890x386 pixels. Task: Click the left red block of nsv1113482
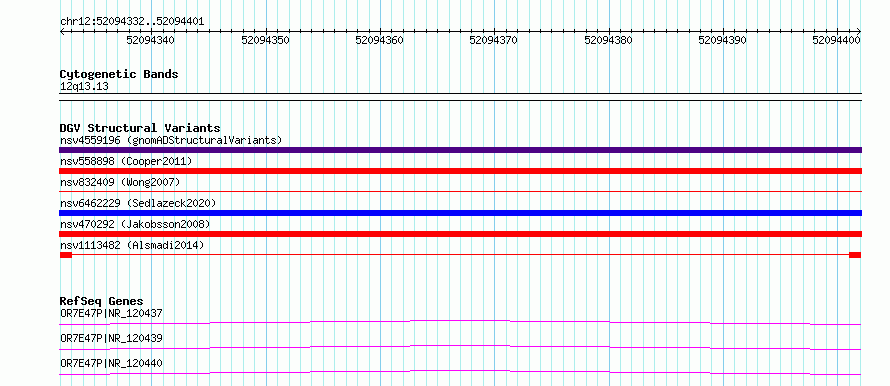click(66, 255)
